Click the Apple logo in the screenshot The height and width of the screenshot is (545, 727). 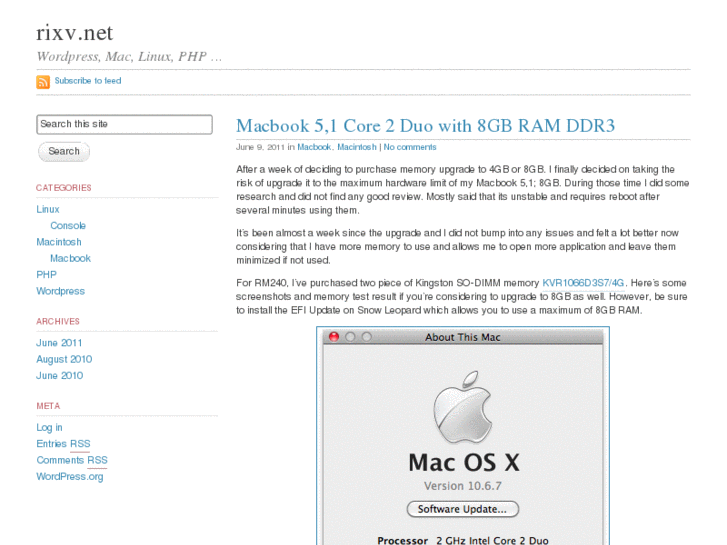(x=463, y=407)
